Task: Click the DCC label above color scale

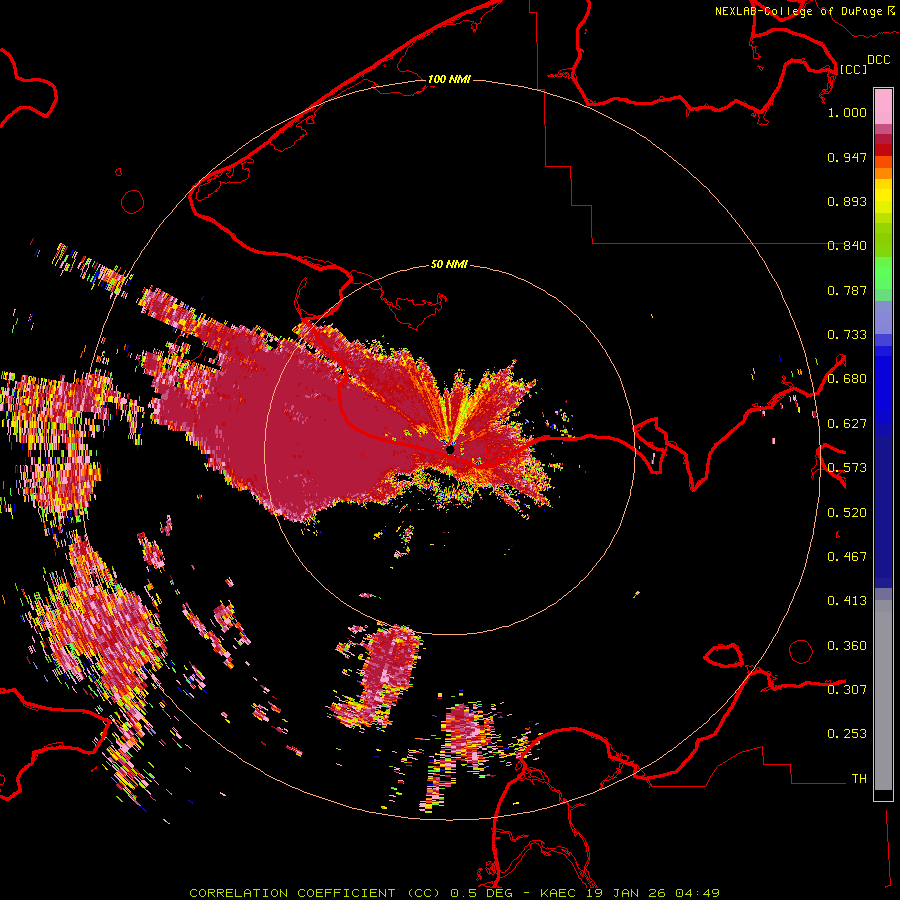Action: click(x=879, y=60)
